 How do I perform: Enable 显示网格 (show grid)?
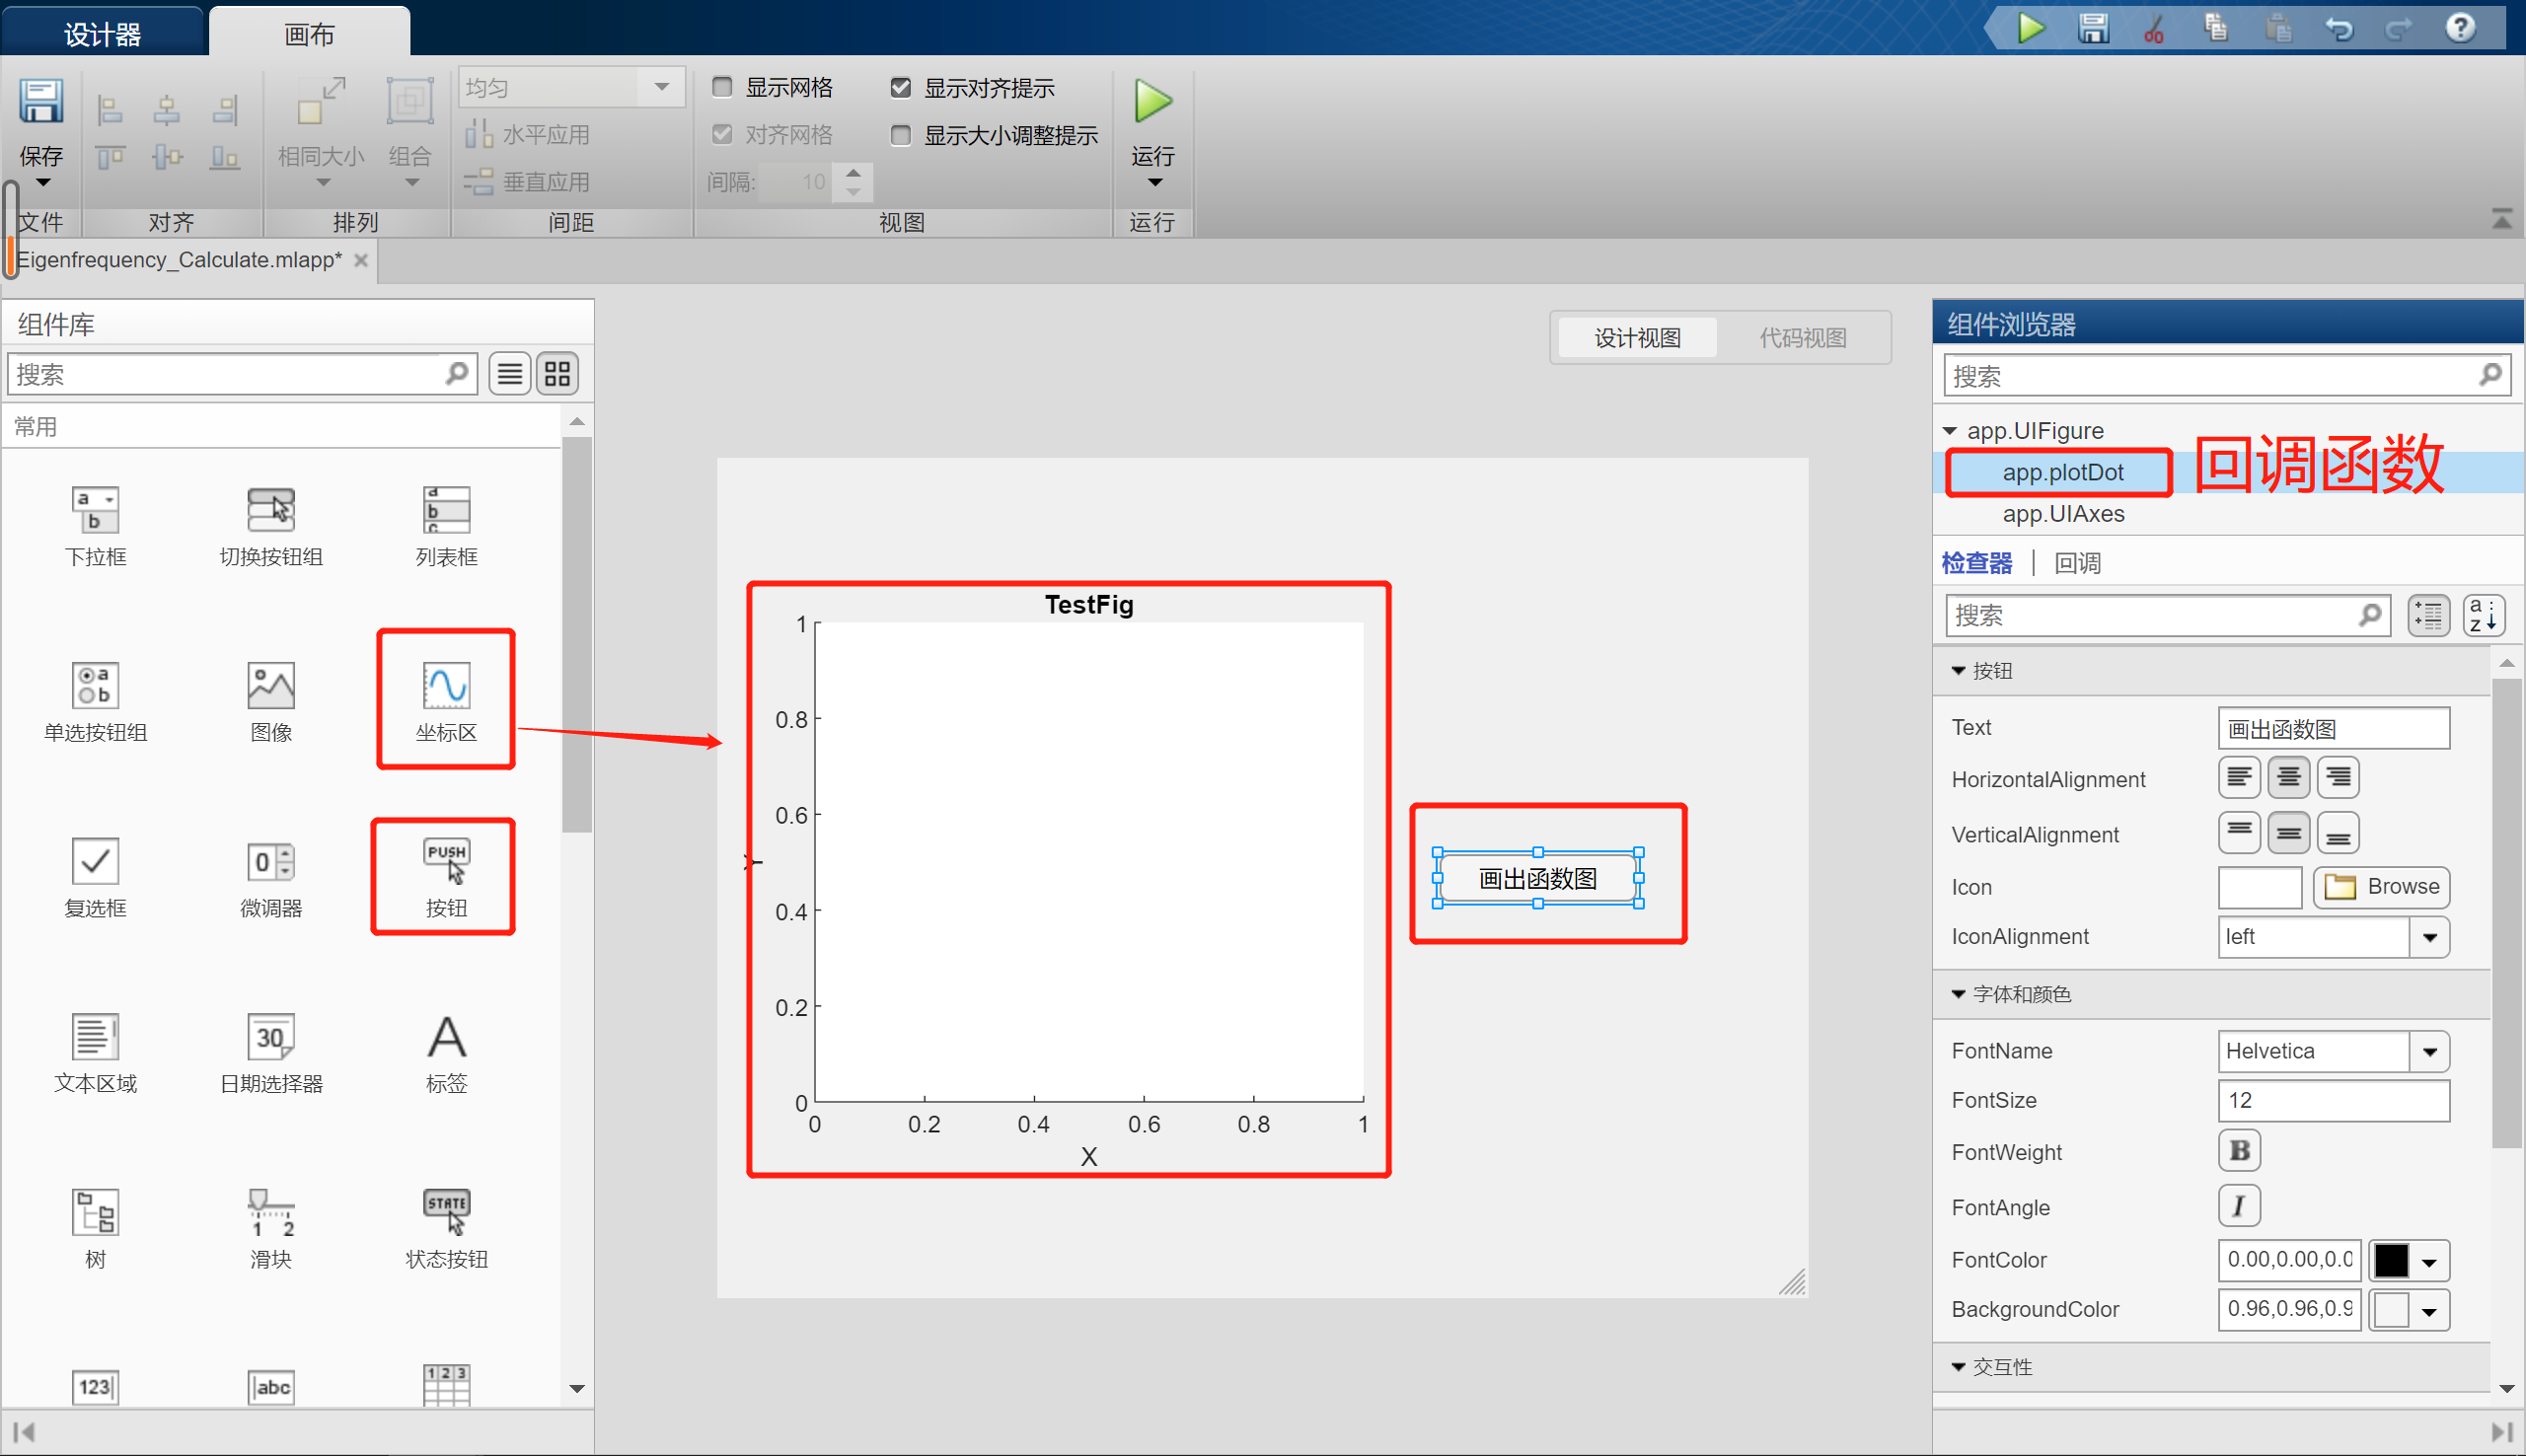pos(722,87)
